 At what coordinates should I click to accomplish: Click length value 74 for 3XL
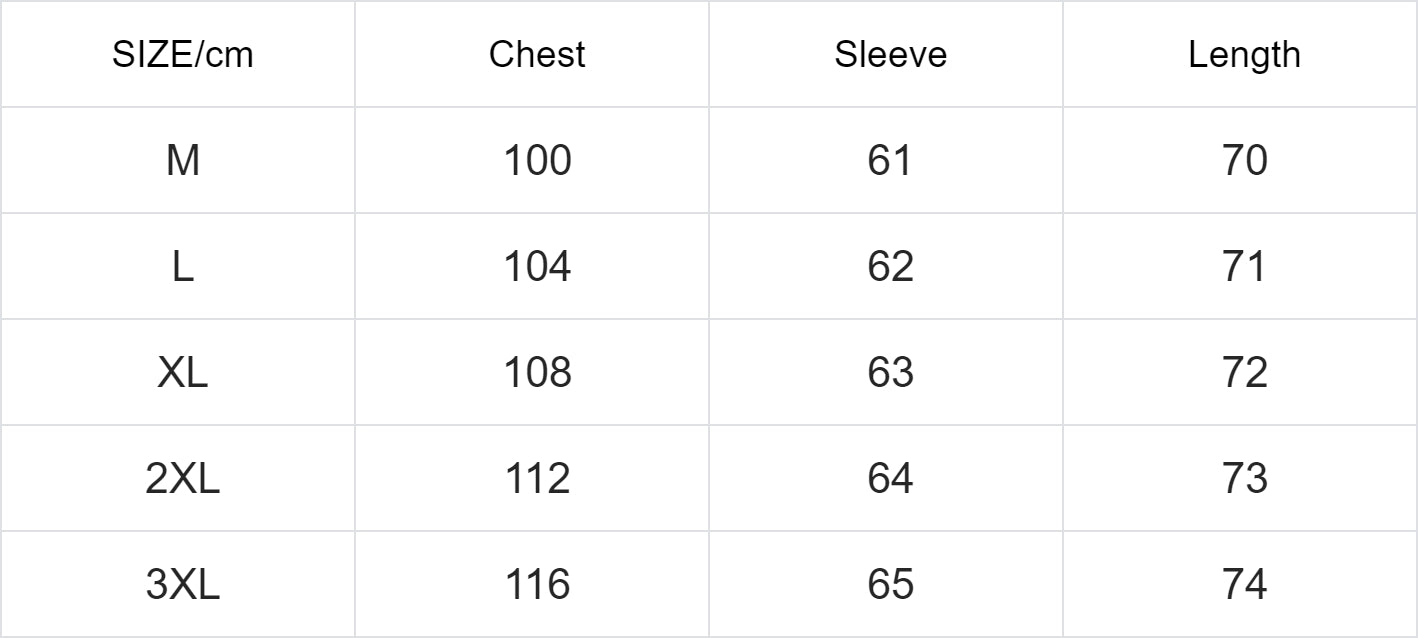pyautogui.click(x=1244, y=584)
